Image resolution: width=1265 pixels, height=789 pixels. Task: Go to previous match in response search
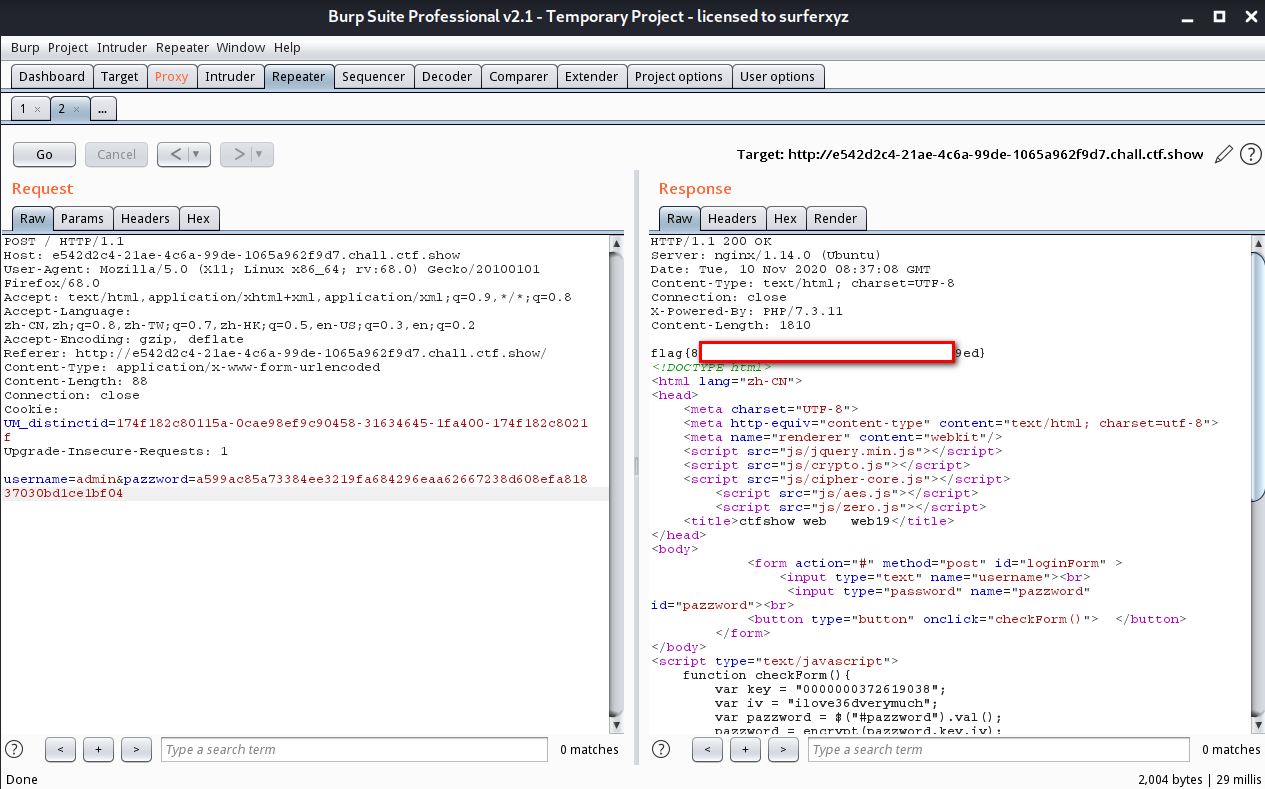[x=707, y=749]
